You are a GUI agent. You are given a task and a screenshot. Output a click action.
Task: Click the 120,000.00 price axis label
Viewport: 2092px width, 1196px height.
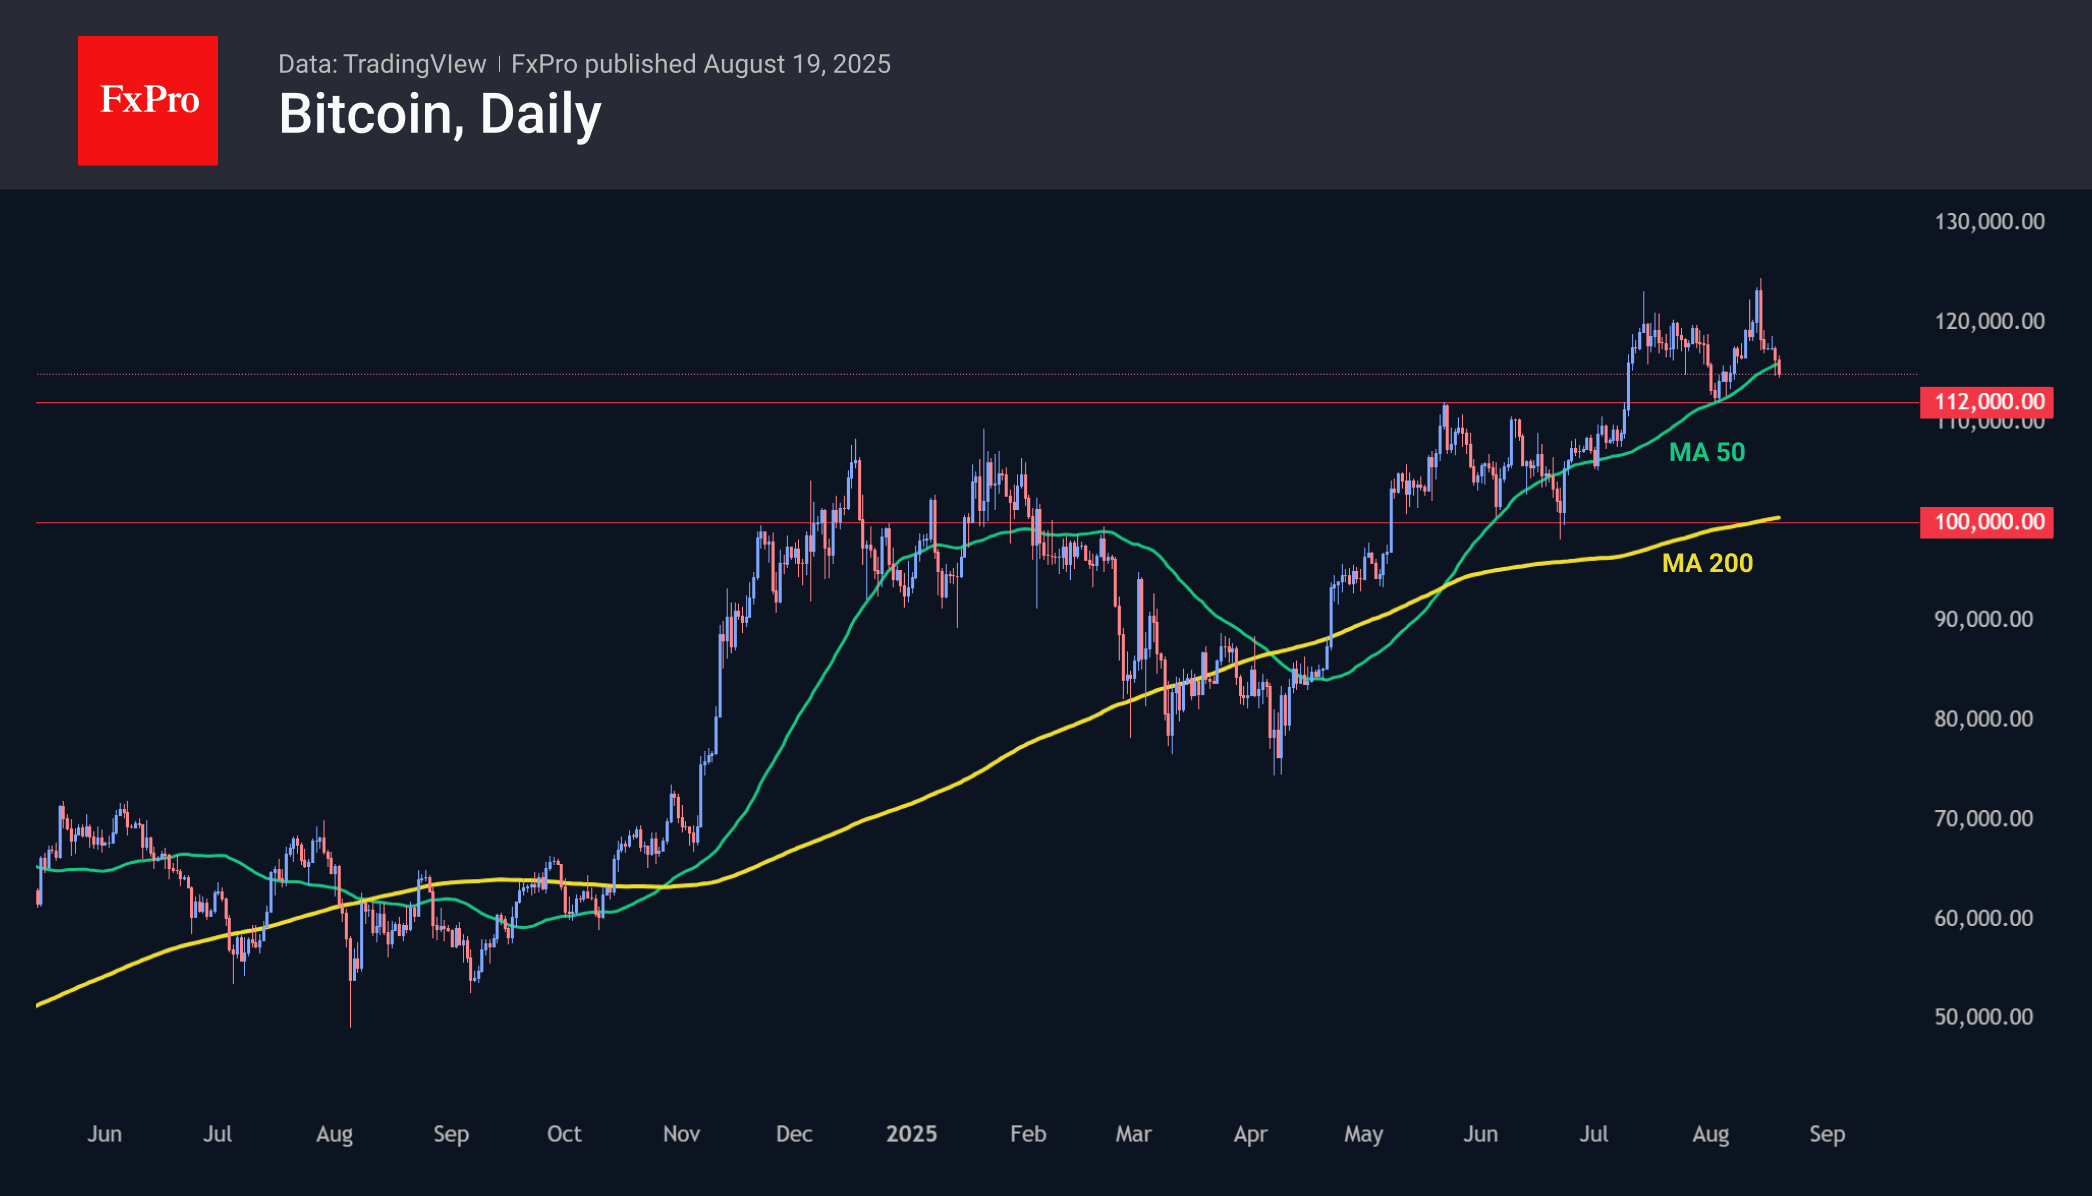pyautogui.click(x=1989, y=321)
